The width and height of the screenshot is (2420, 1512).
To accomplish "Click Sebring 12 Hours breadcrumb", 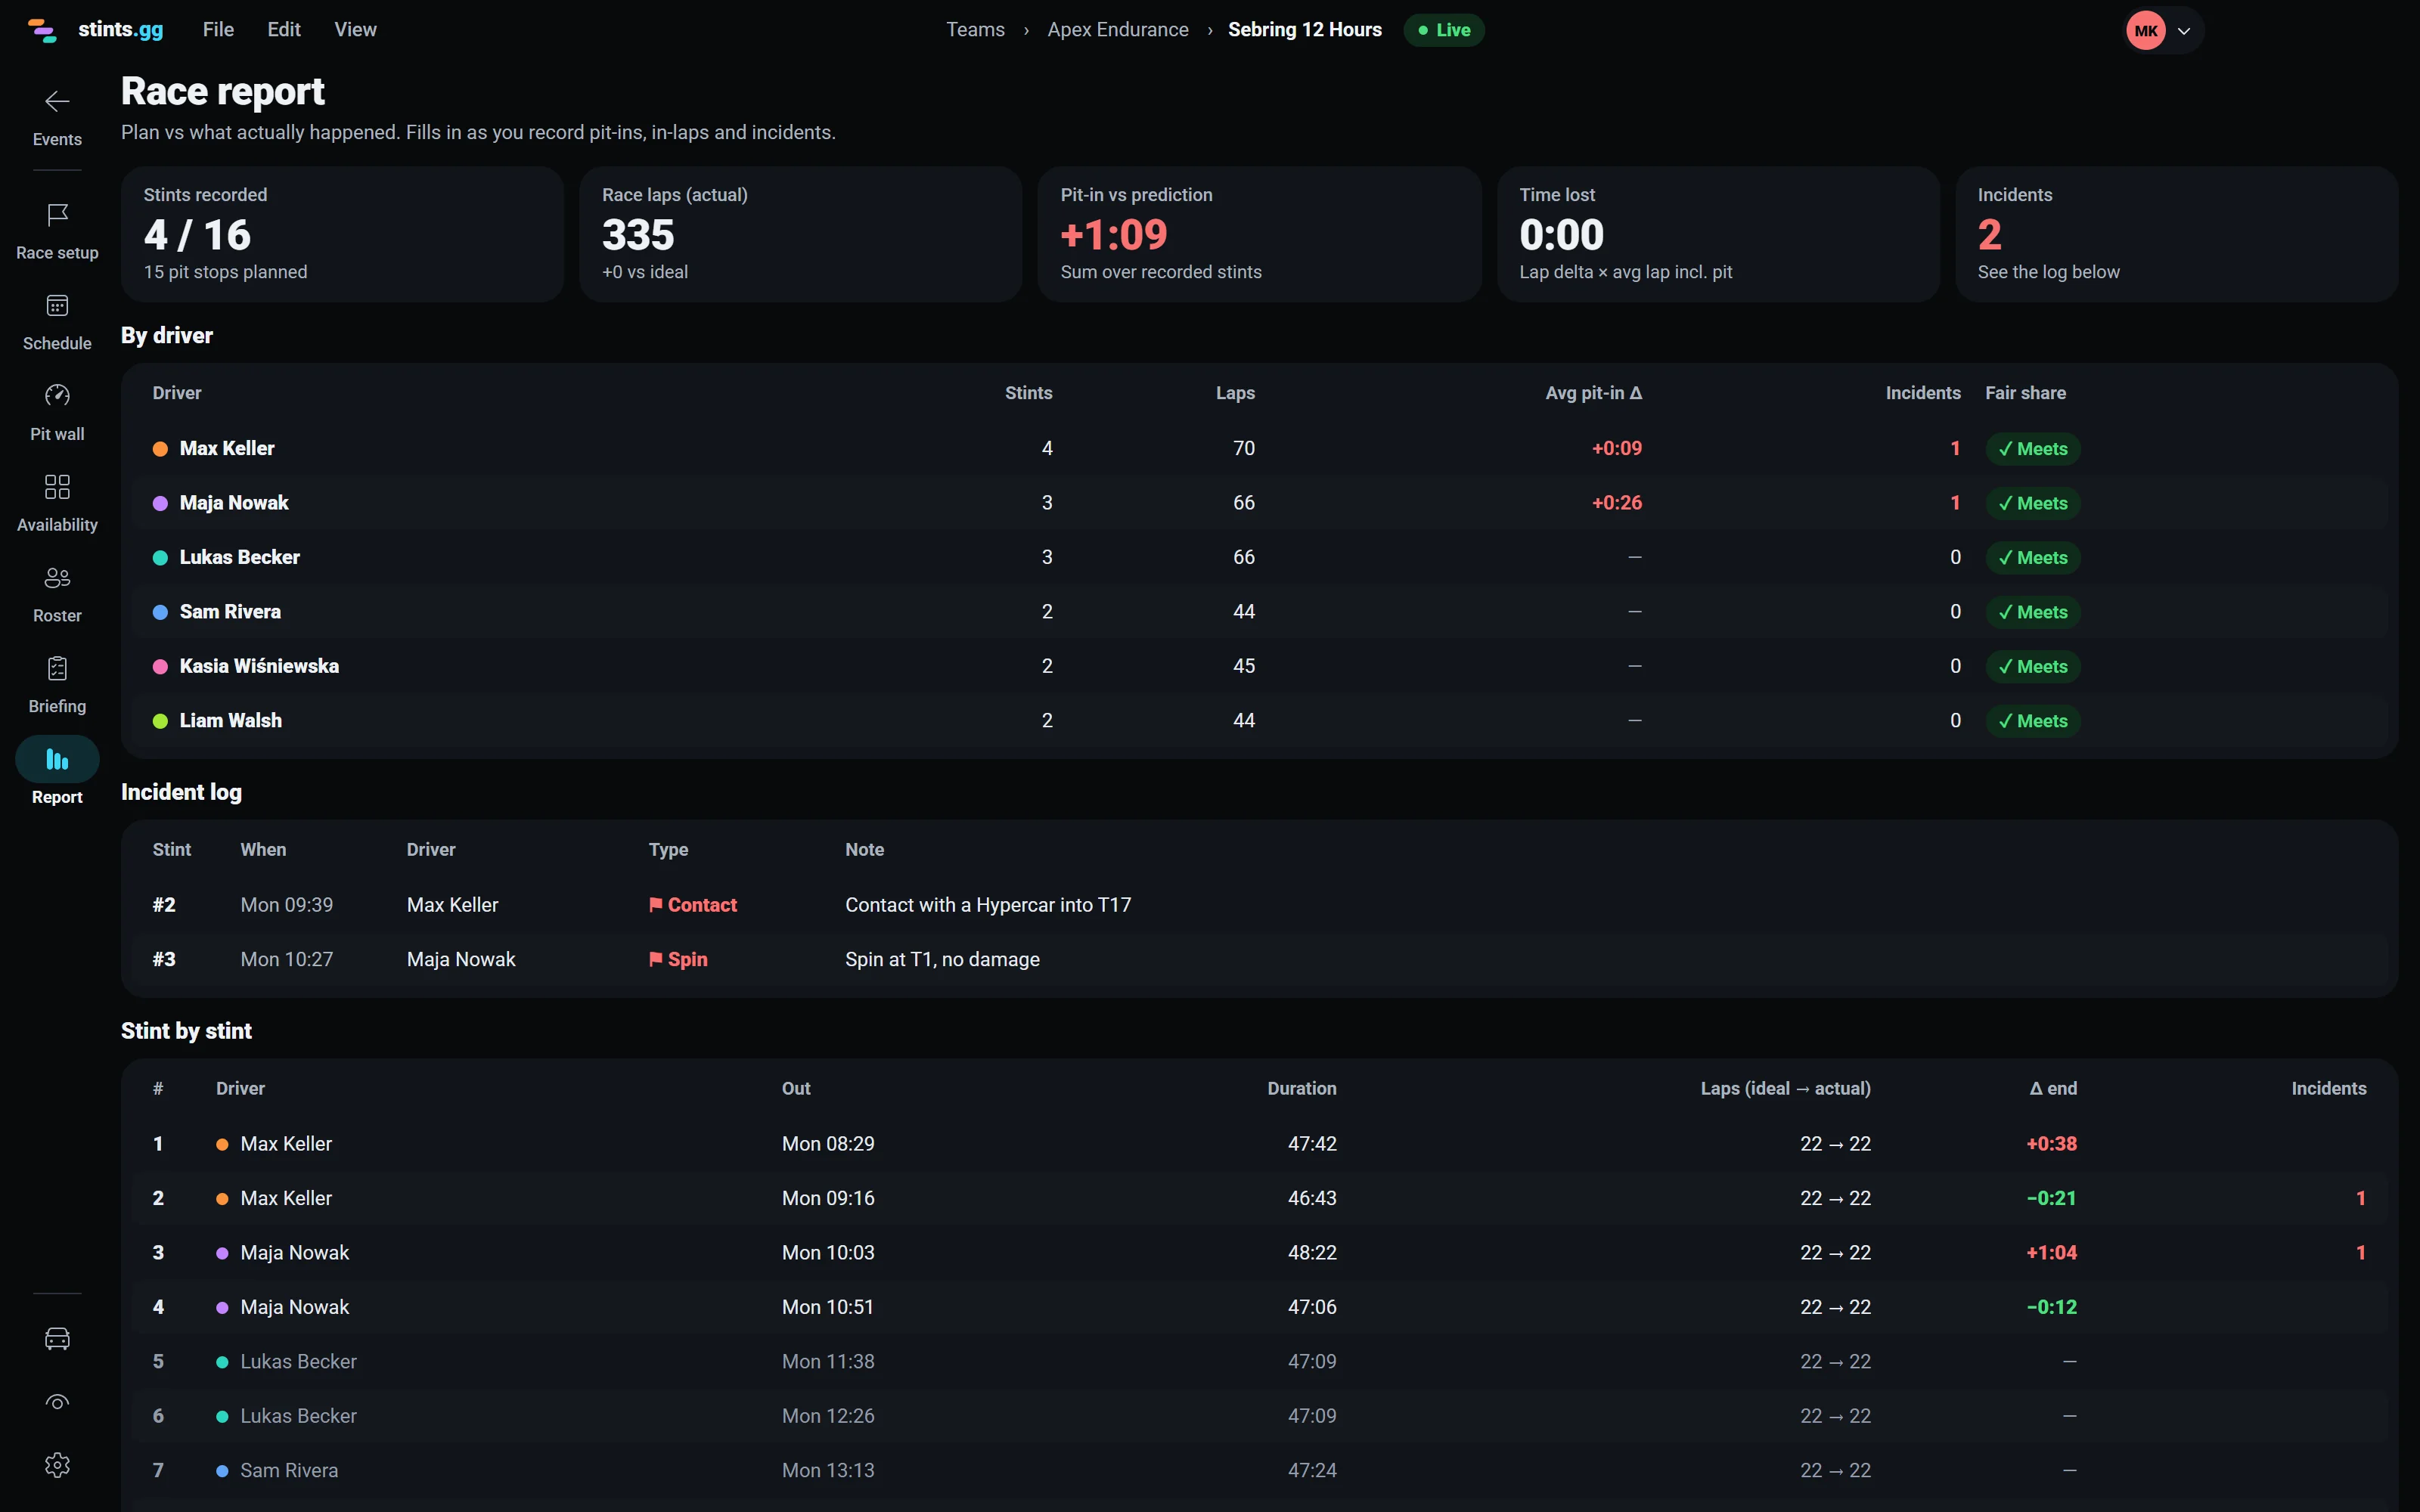I will (1304, 30).
